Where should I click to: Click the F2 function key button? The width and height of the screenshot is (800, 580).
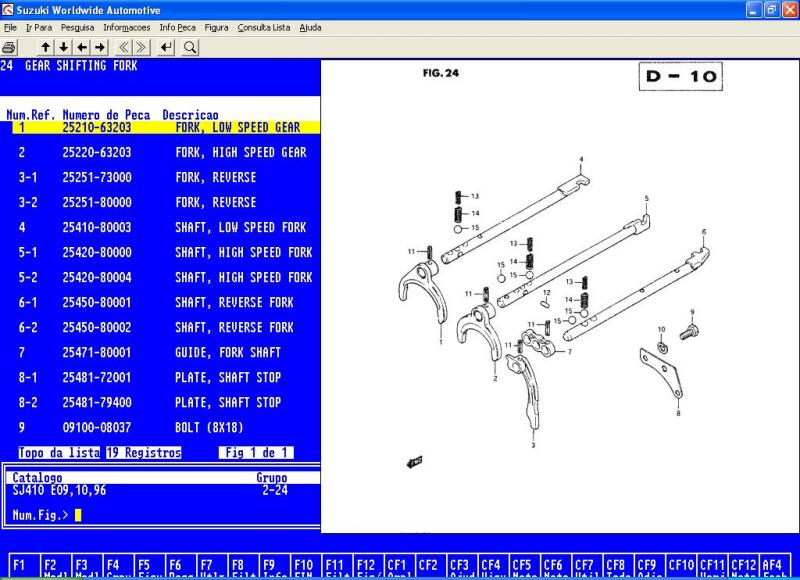tap(56, 565)
